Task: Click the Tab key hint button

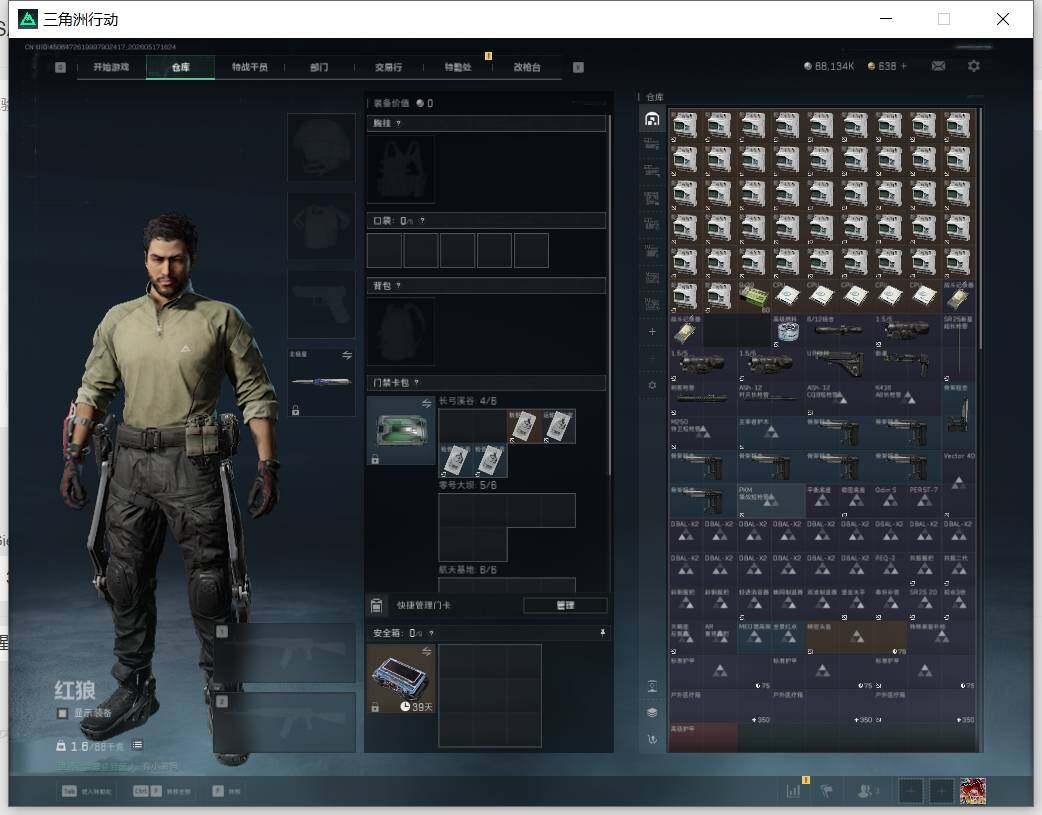Action: point(69,791)
